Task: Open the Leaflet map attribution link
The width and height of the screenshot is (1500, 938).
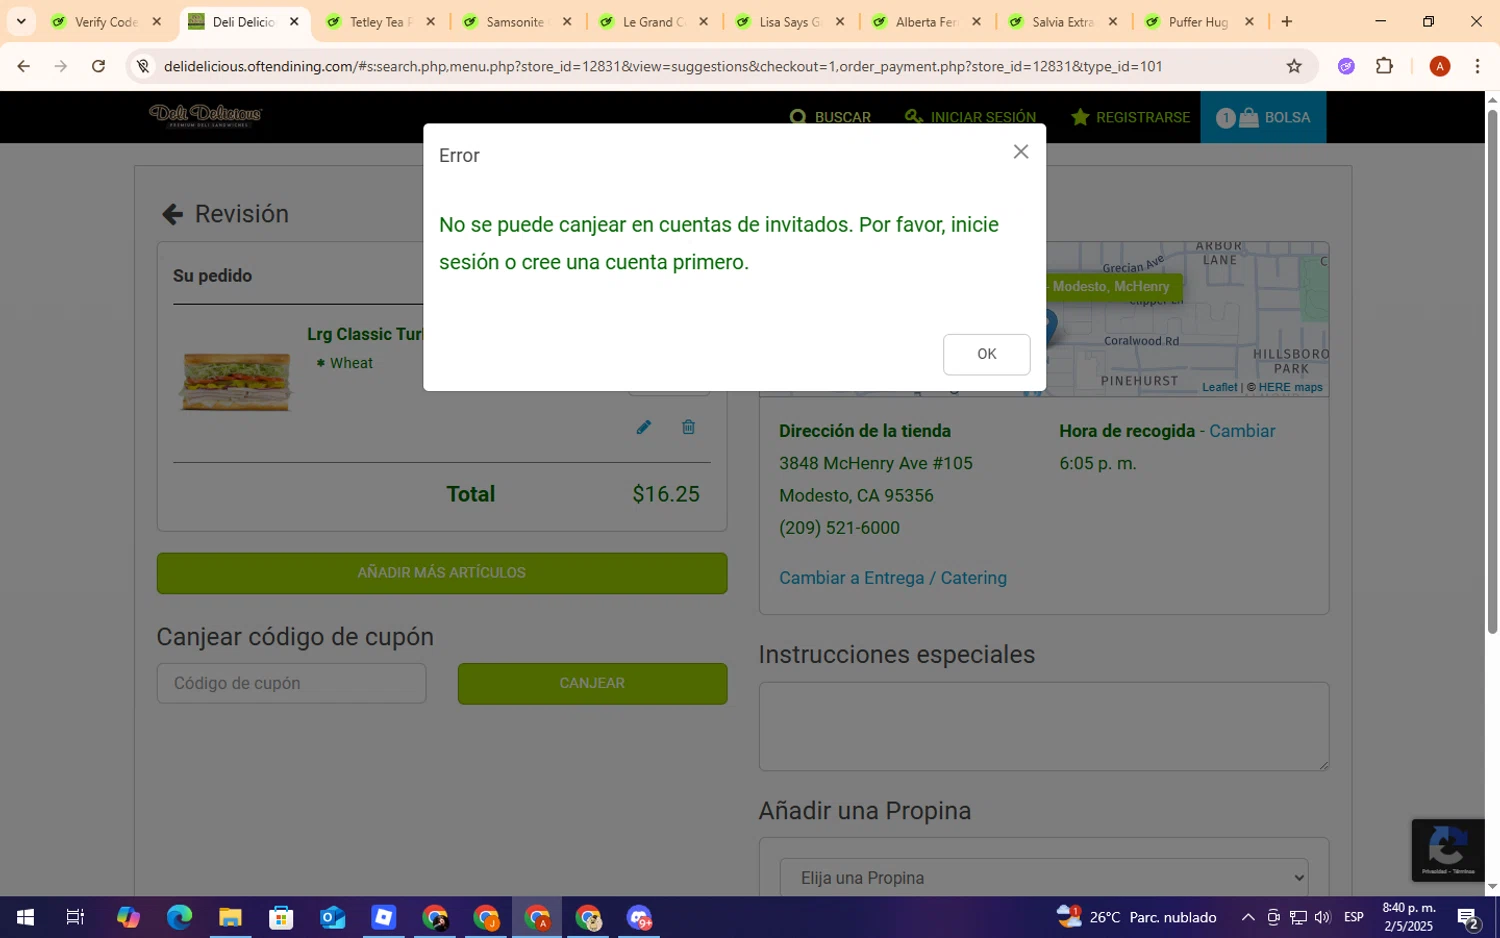Action: click(1219, 387)
